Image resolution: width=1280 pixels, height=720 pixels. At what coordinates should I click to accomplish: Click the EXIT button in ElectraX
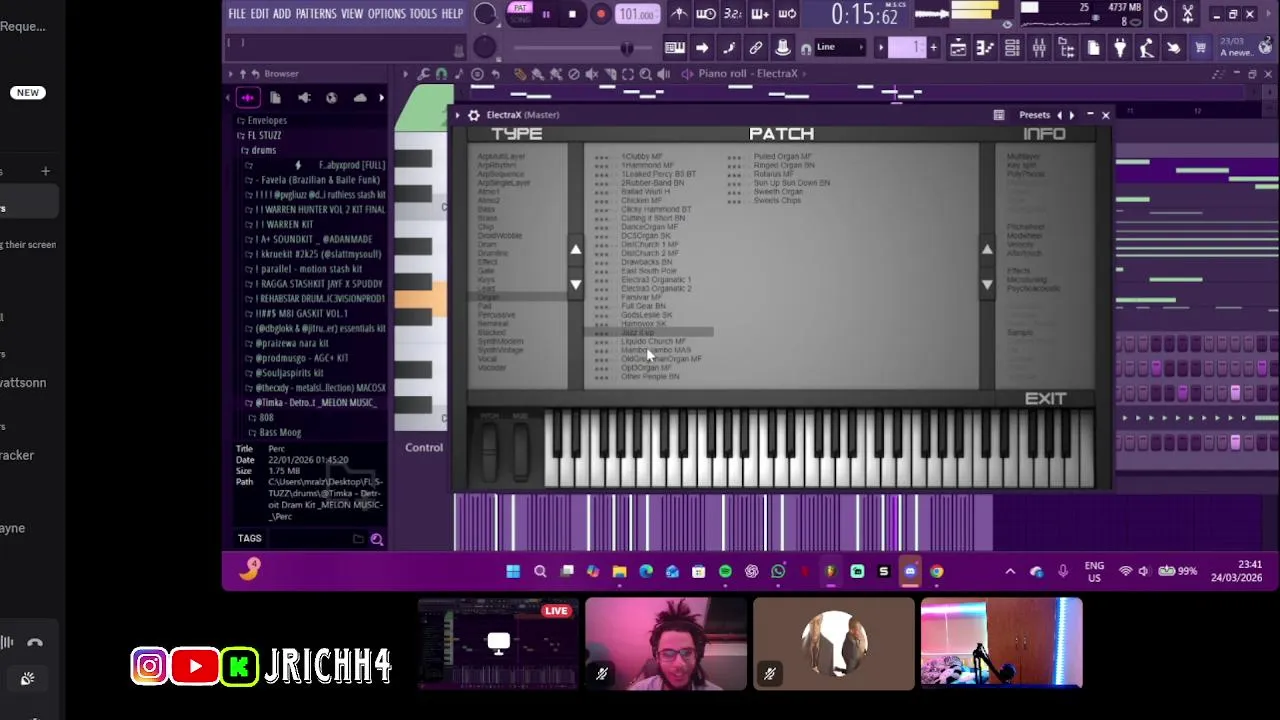(1045, 398)
